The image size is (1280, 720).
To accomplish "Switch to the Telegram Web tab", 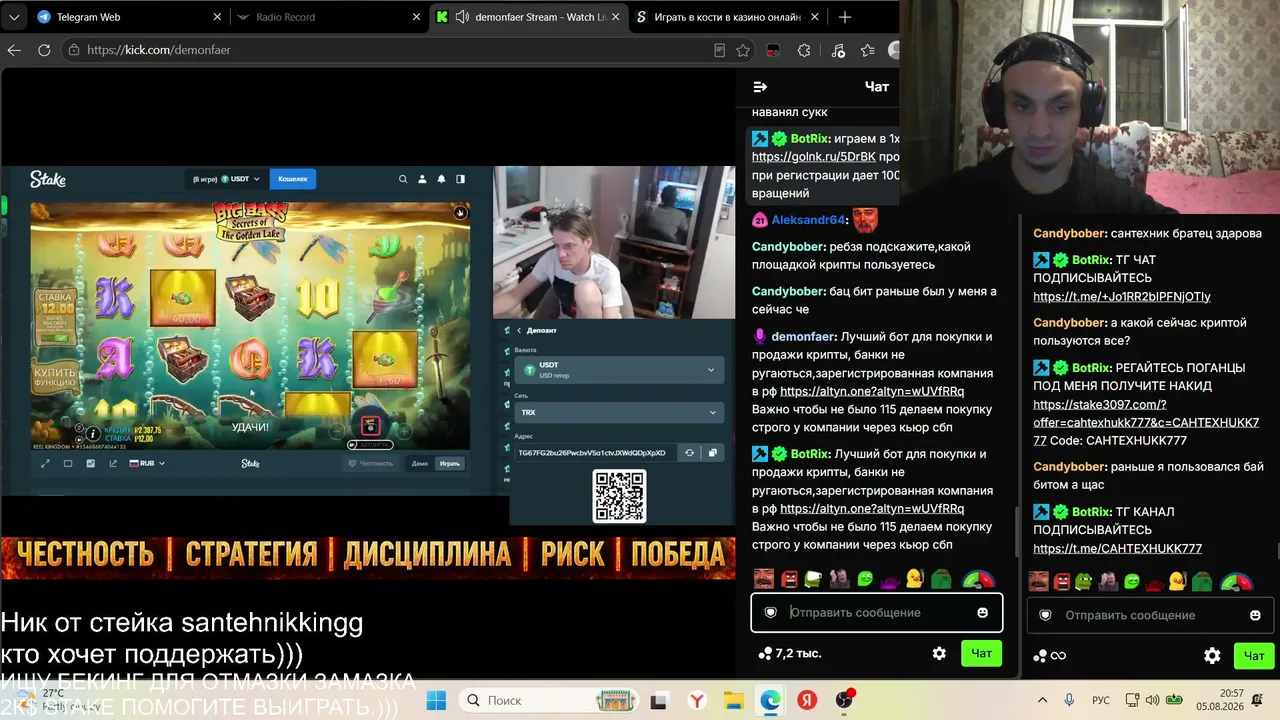I will tap(128, 17).
